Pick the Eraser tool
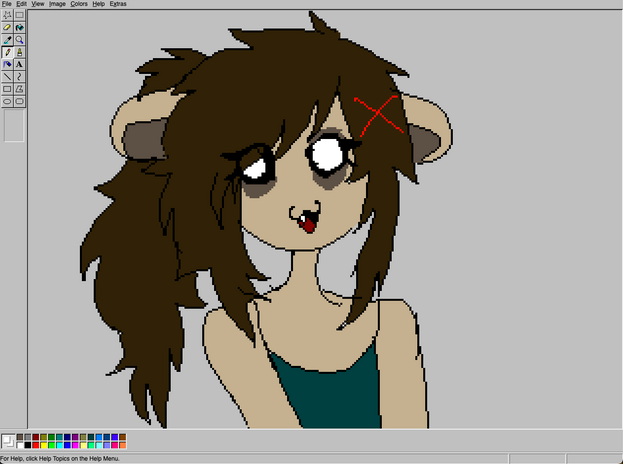The image size is (623, 464). pos(7,27)
